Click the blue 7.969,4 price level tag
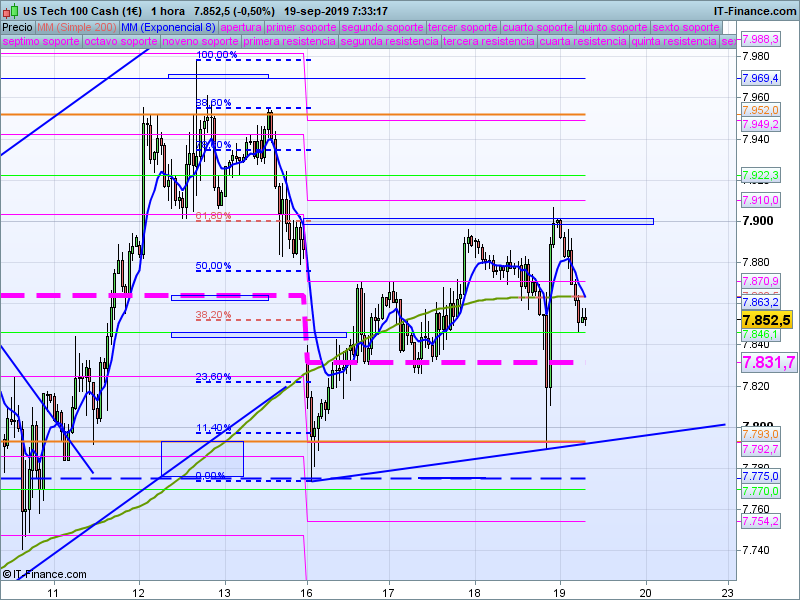 [x=760, y=78]
